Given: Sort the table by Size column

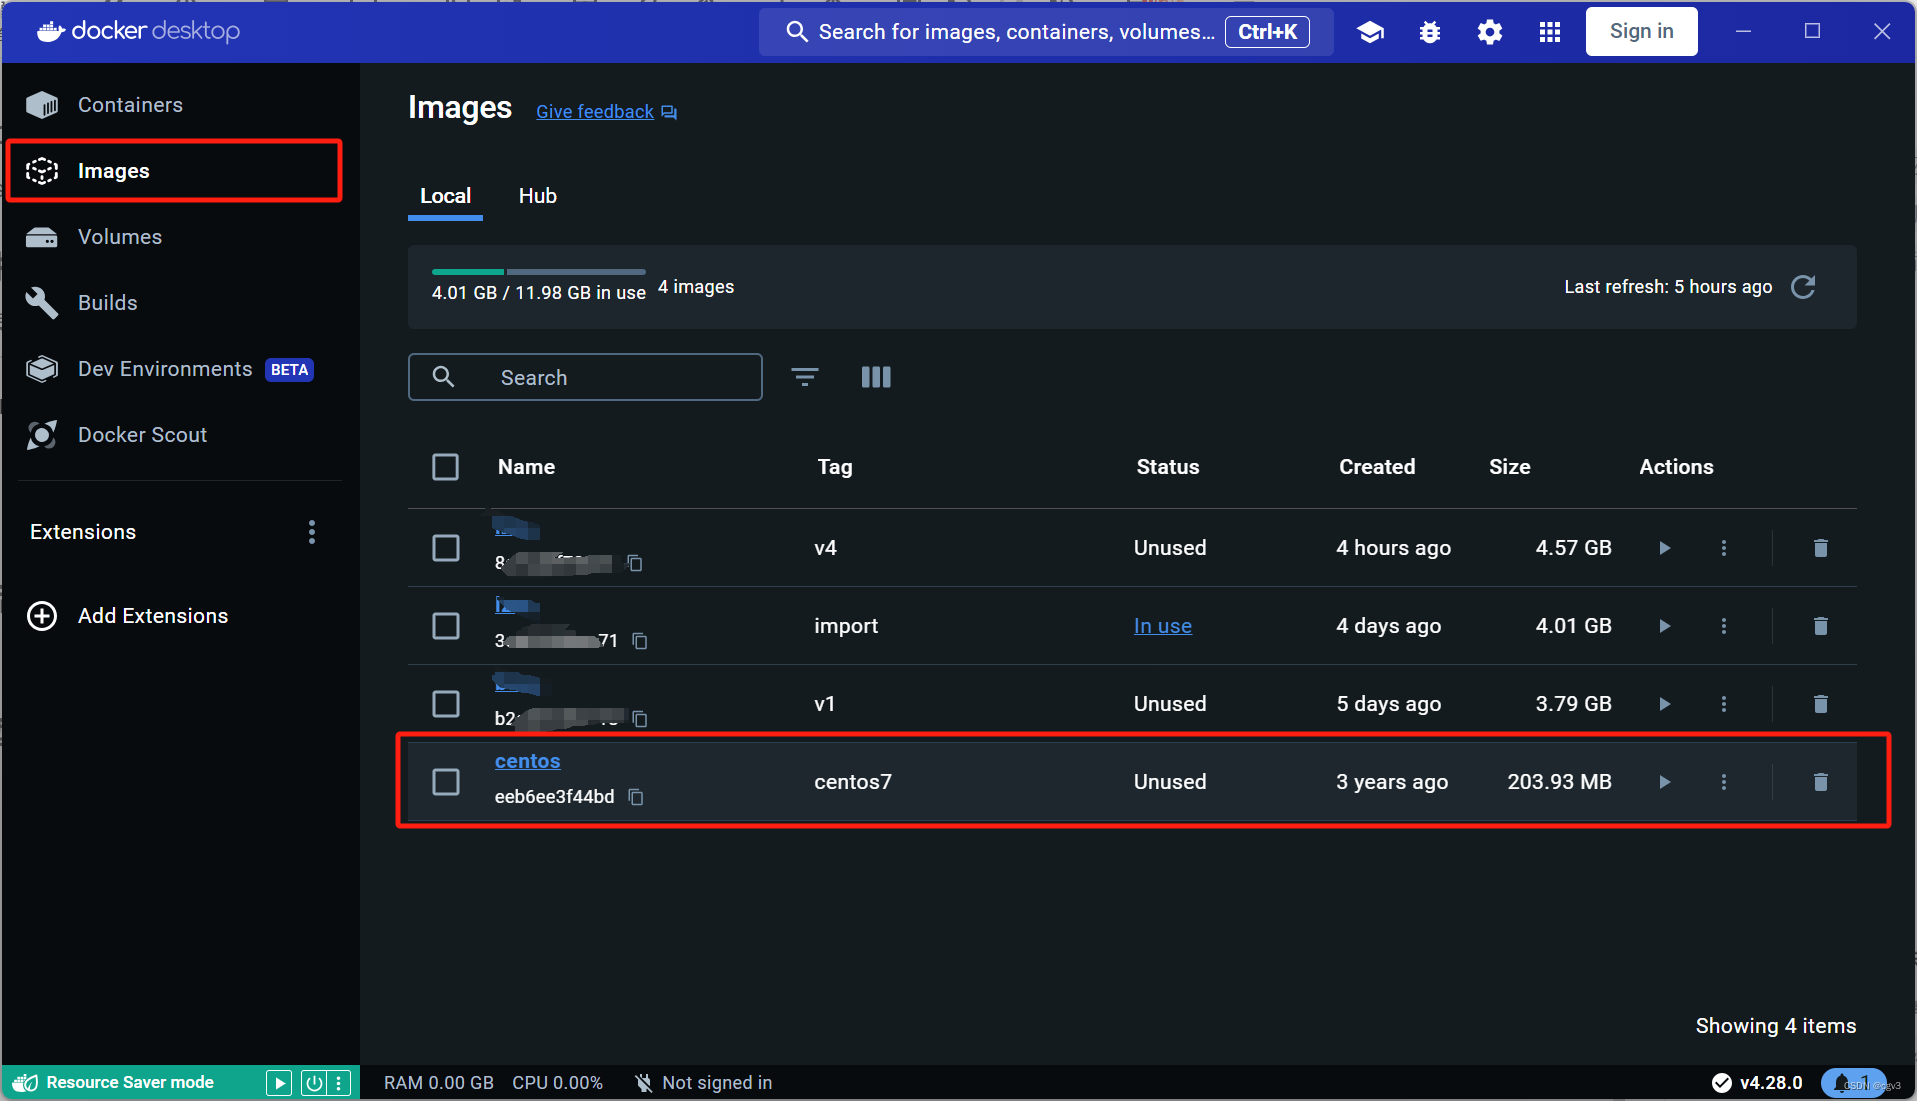Looking at the screenshot, I should coord(1509,467).
